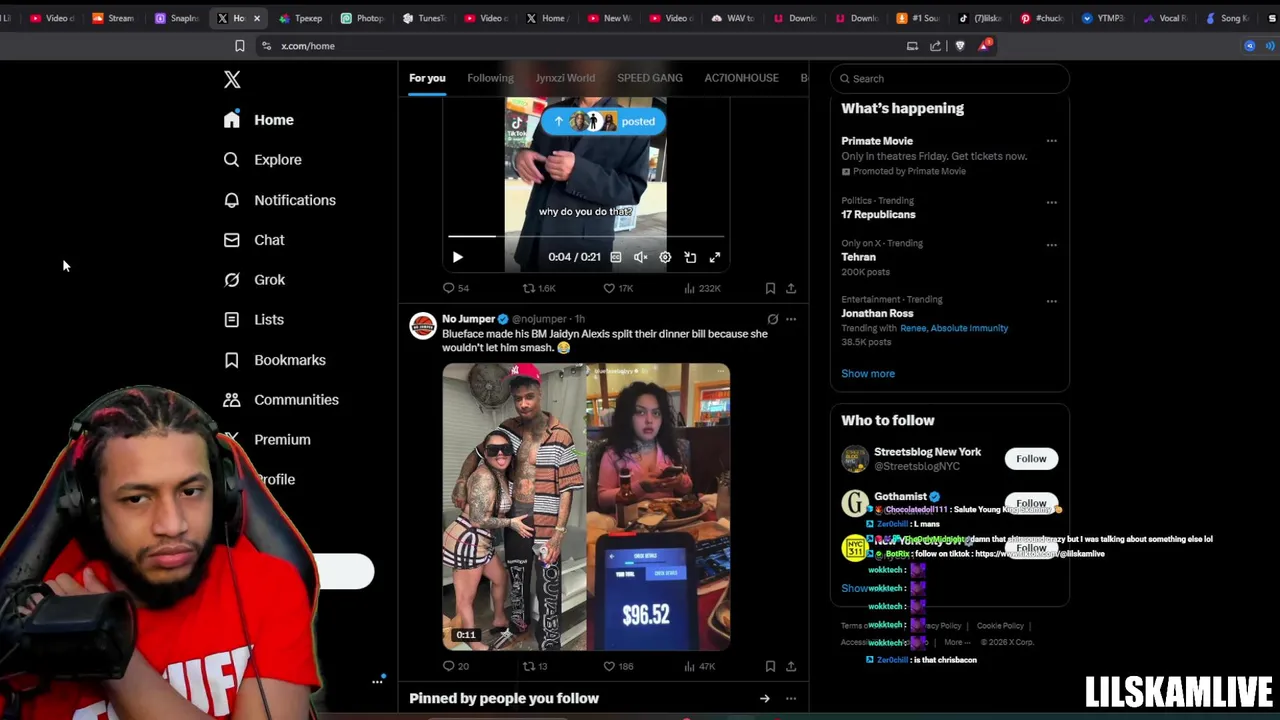The width and height of the screenshot is (1280, 720).
Task: Open site settings icon by the URL
Action: pyautogui.click(x=266, y=46)
